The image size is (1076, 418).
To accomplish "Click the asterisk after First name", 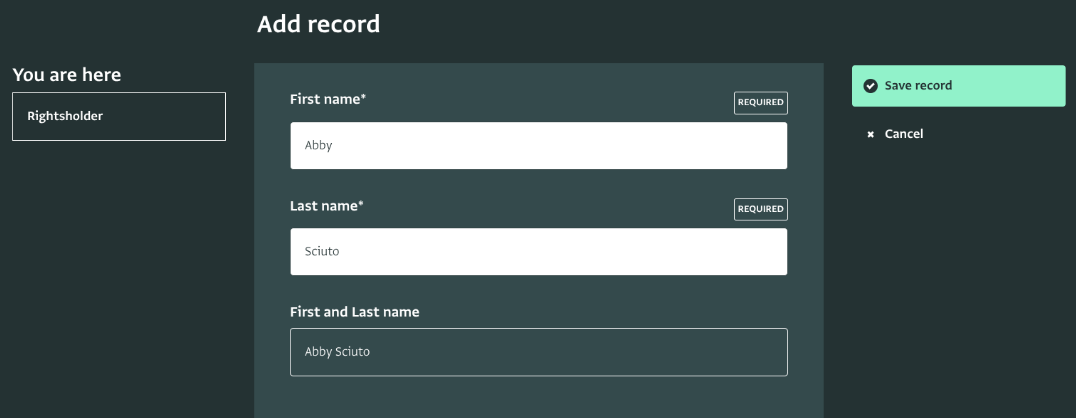I will (363, 98).
